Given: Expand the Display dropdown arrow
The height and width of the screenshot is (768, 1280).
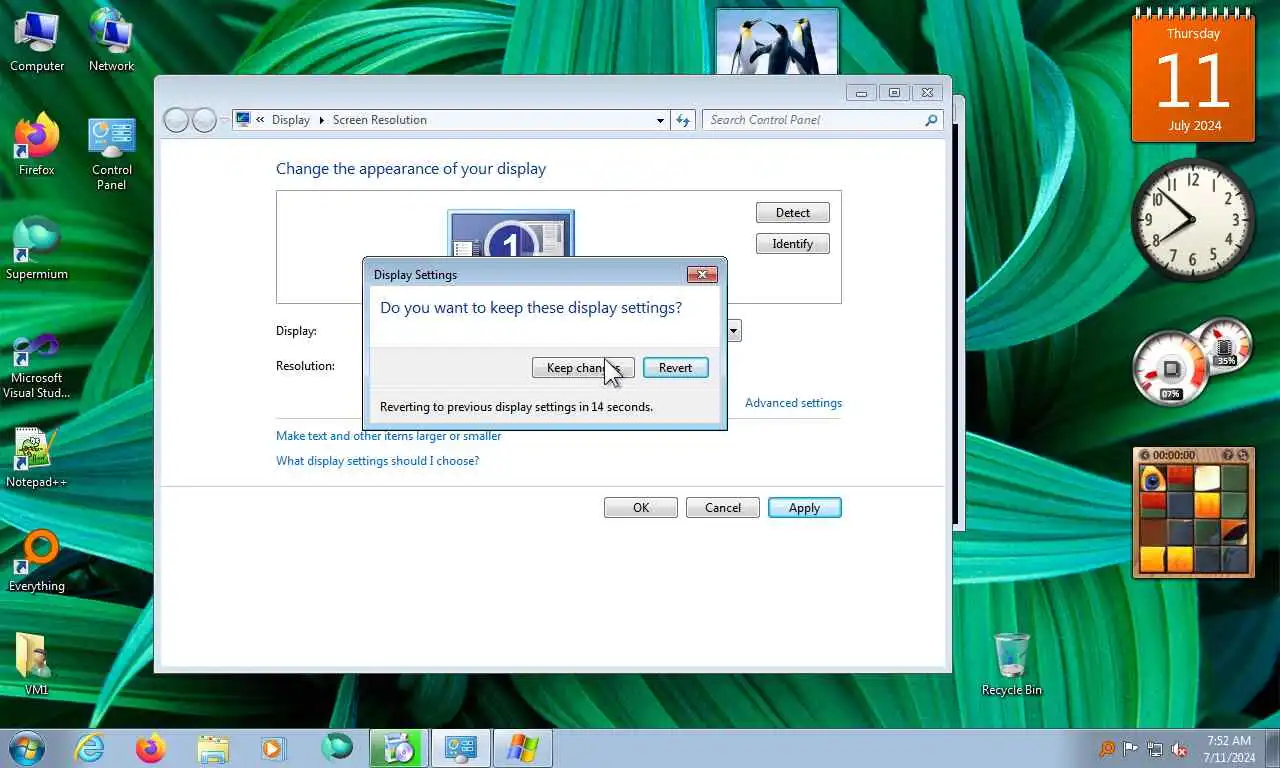Looking at the screenshot, I should click(733, 331).
